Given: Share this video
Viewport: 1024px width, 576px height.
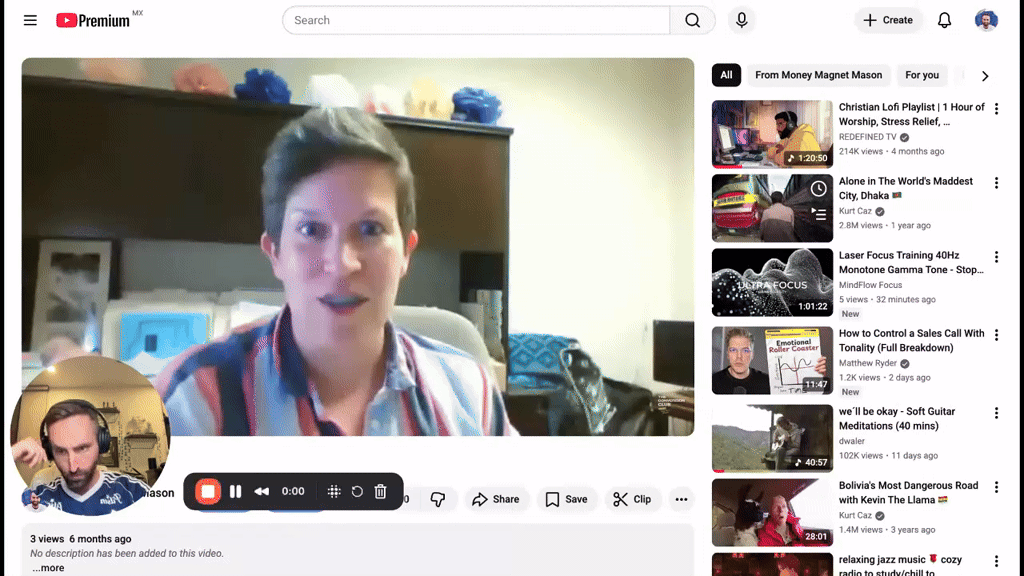Looking at the screenshot, I should tap(496, 499).
